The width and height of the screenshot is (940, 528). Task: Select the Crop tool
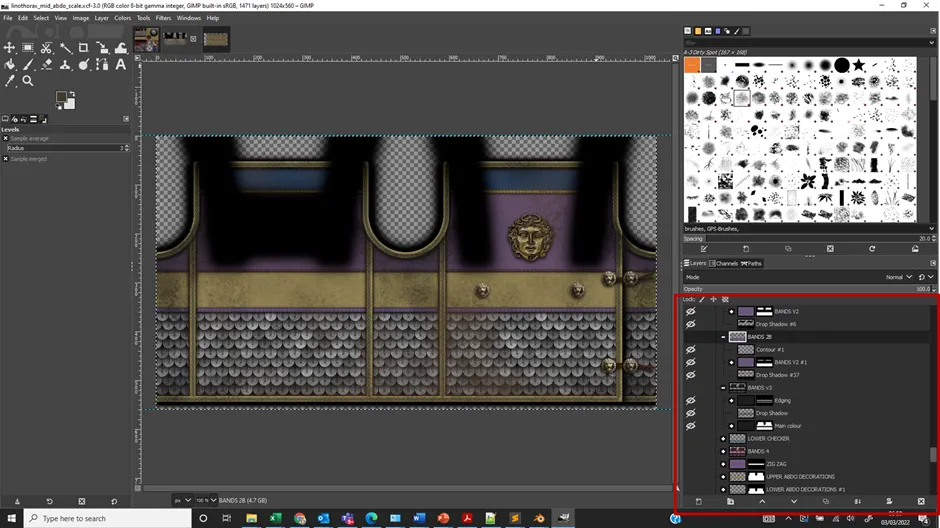click(x=83, y=47)
